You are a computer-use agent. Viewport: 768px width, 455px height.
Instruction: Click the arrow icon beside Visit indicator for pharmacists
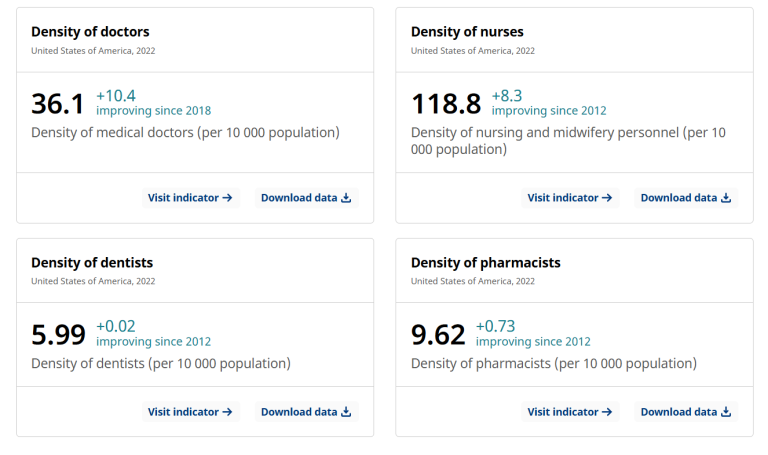click(607, 412)
